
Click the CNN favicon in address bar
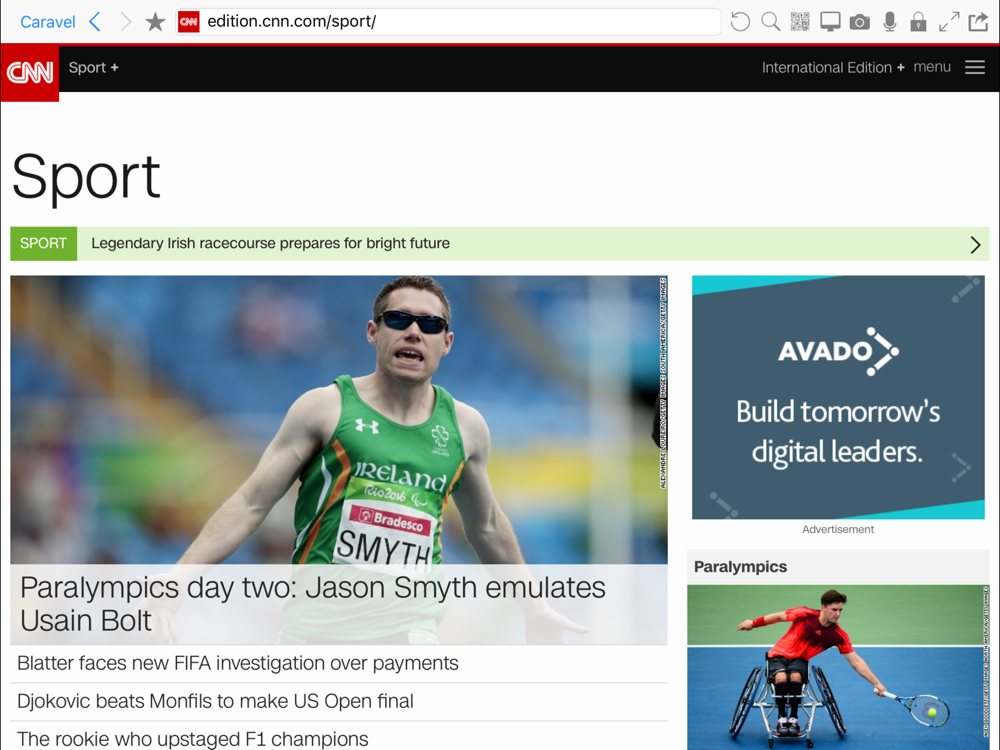tap(189, 22)
